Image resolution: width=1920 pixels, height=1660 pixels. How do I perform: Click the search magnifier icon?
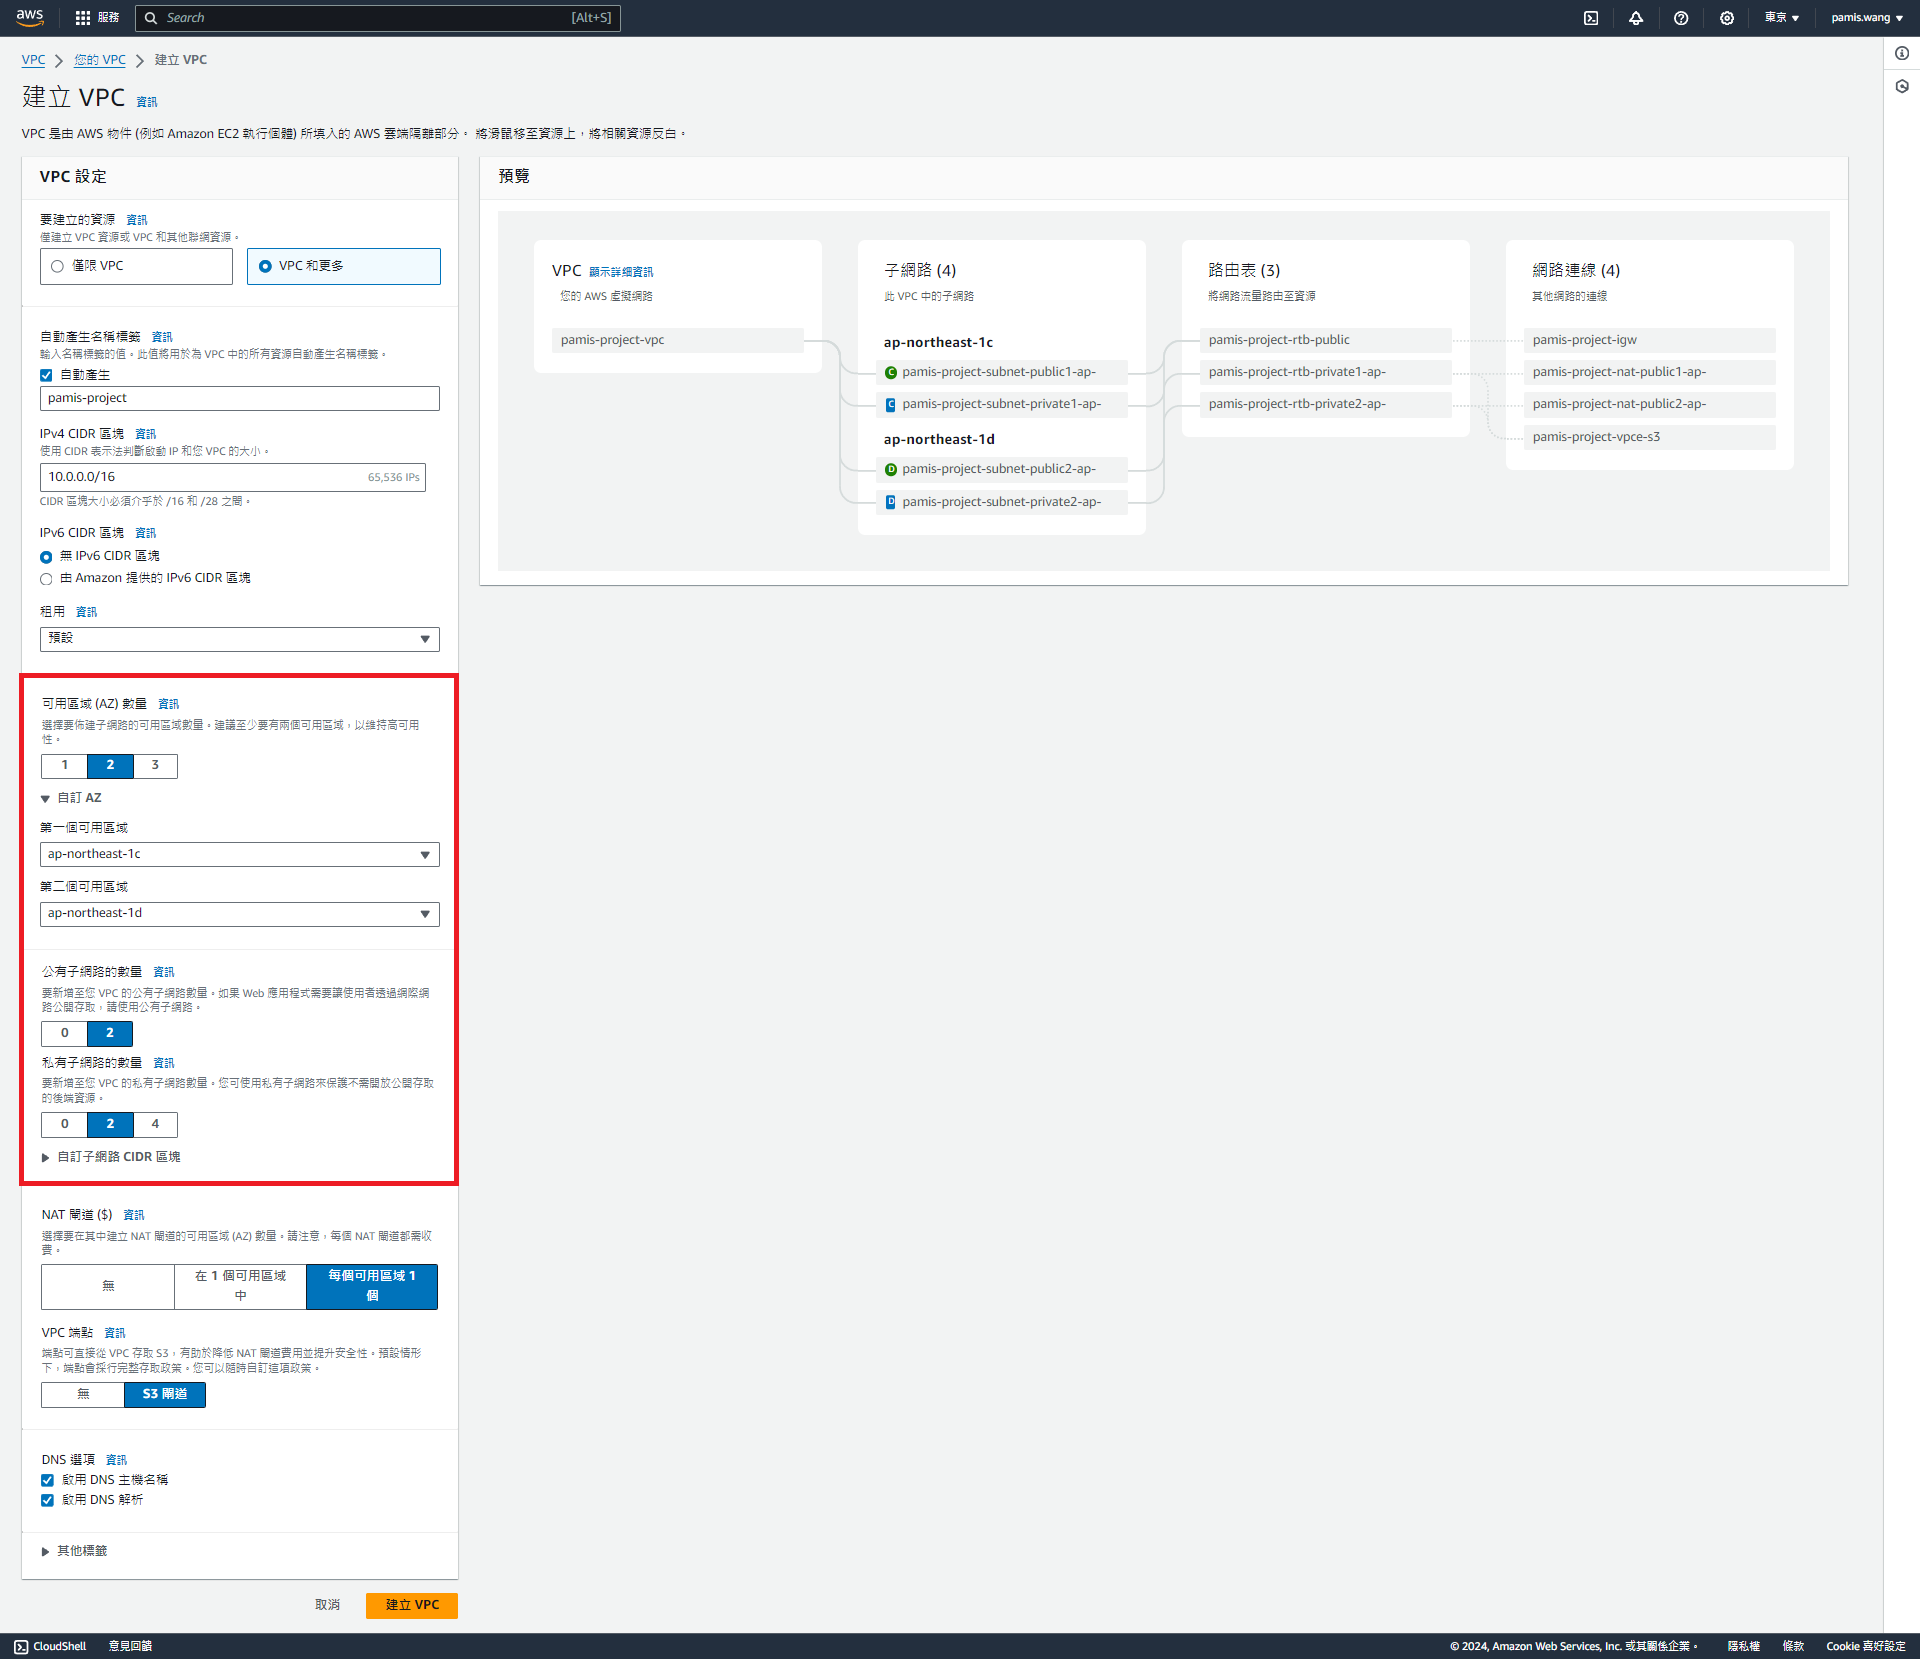pyautogui.click(x=152, y=18)
